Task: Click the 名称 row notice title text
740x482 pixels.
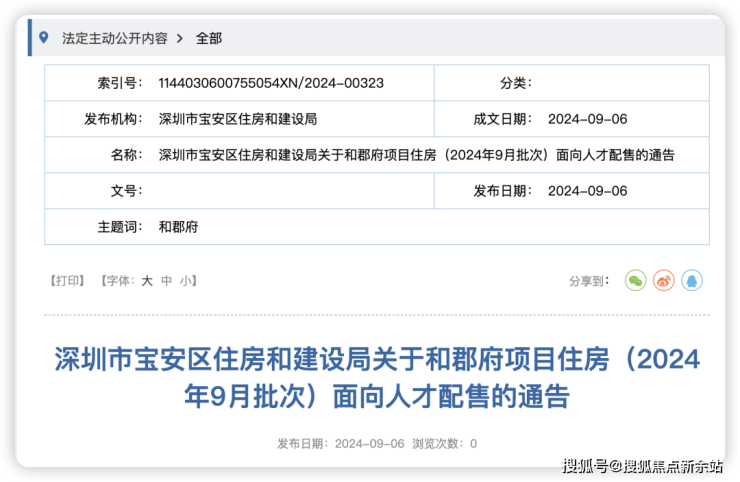Action: pyautogui.click(x=417, y=155)
